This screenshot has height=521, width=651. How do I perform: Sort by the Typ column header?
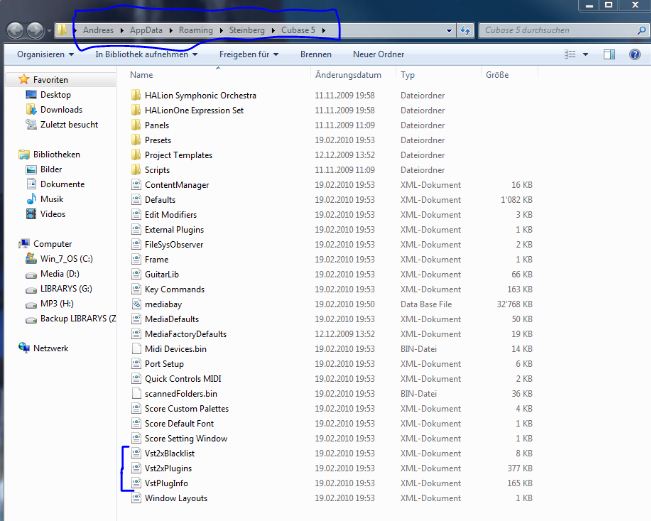(407, 75)
